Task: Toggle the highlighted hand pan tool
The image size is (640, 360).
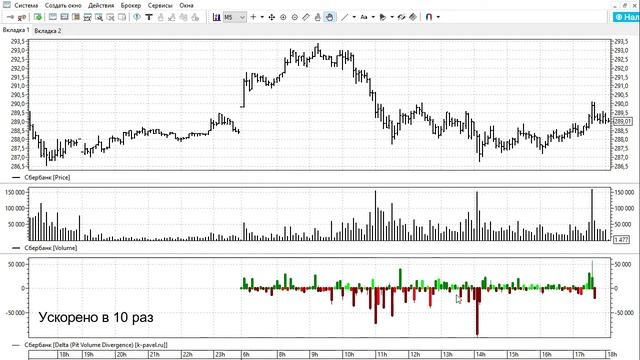Action: pos(329,17)
